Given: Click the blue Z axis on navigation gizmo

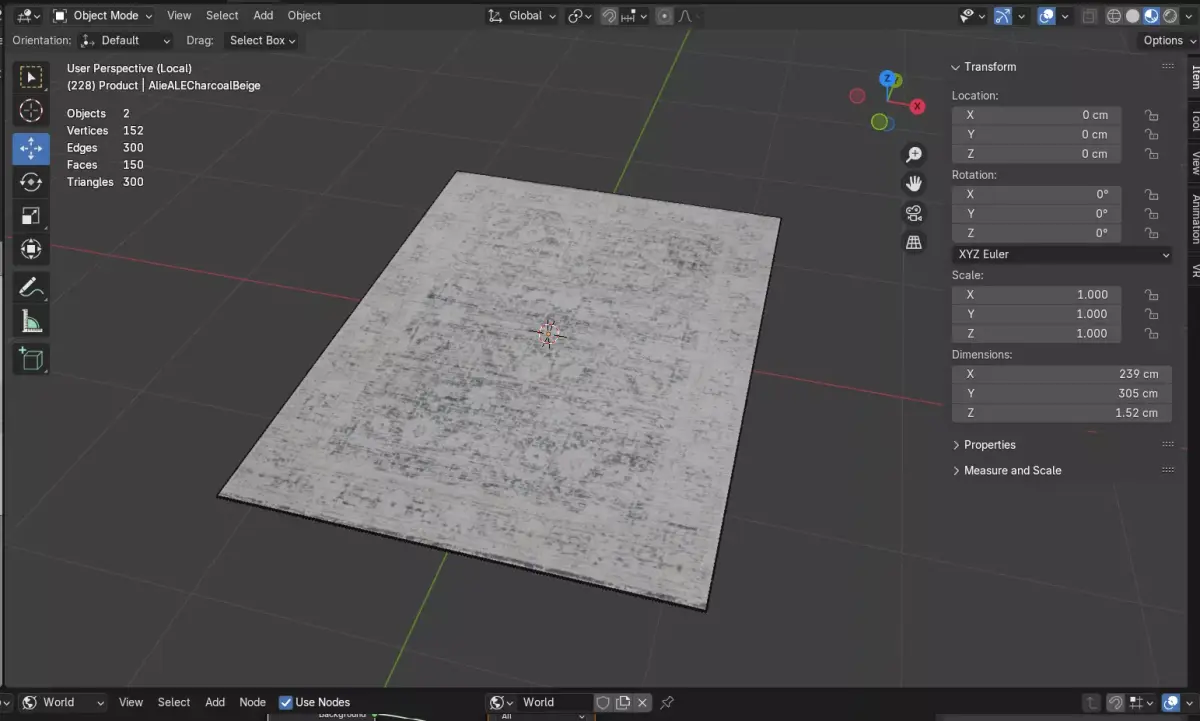Looking at the screenshot, I should click(886, 78).
